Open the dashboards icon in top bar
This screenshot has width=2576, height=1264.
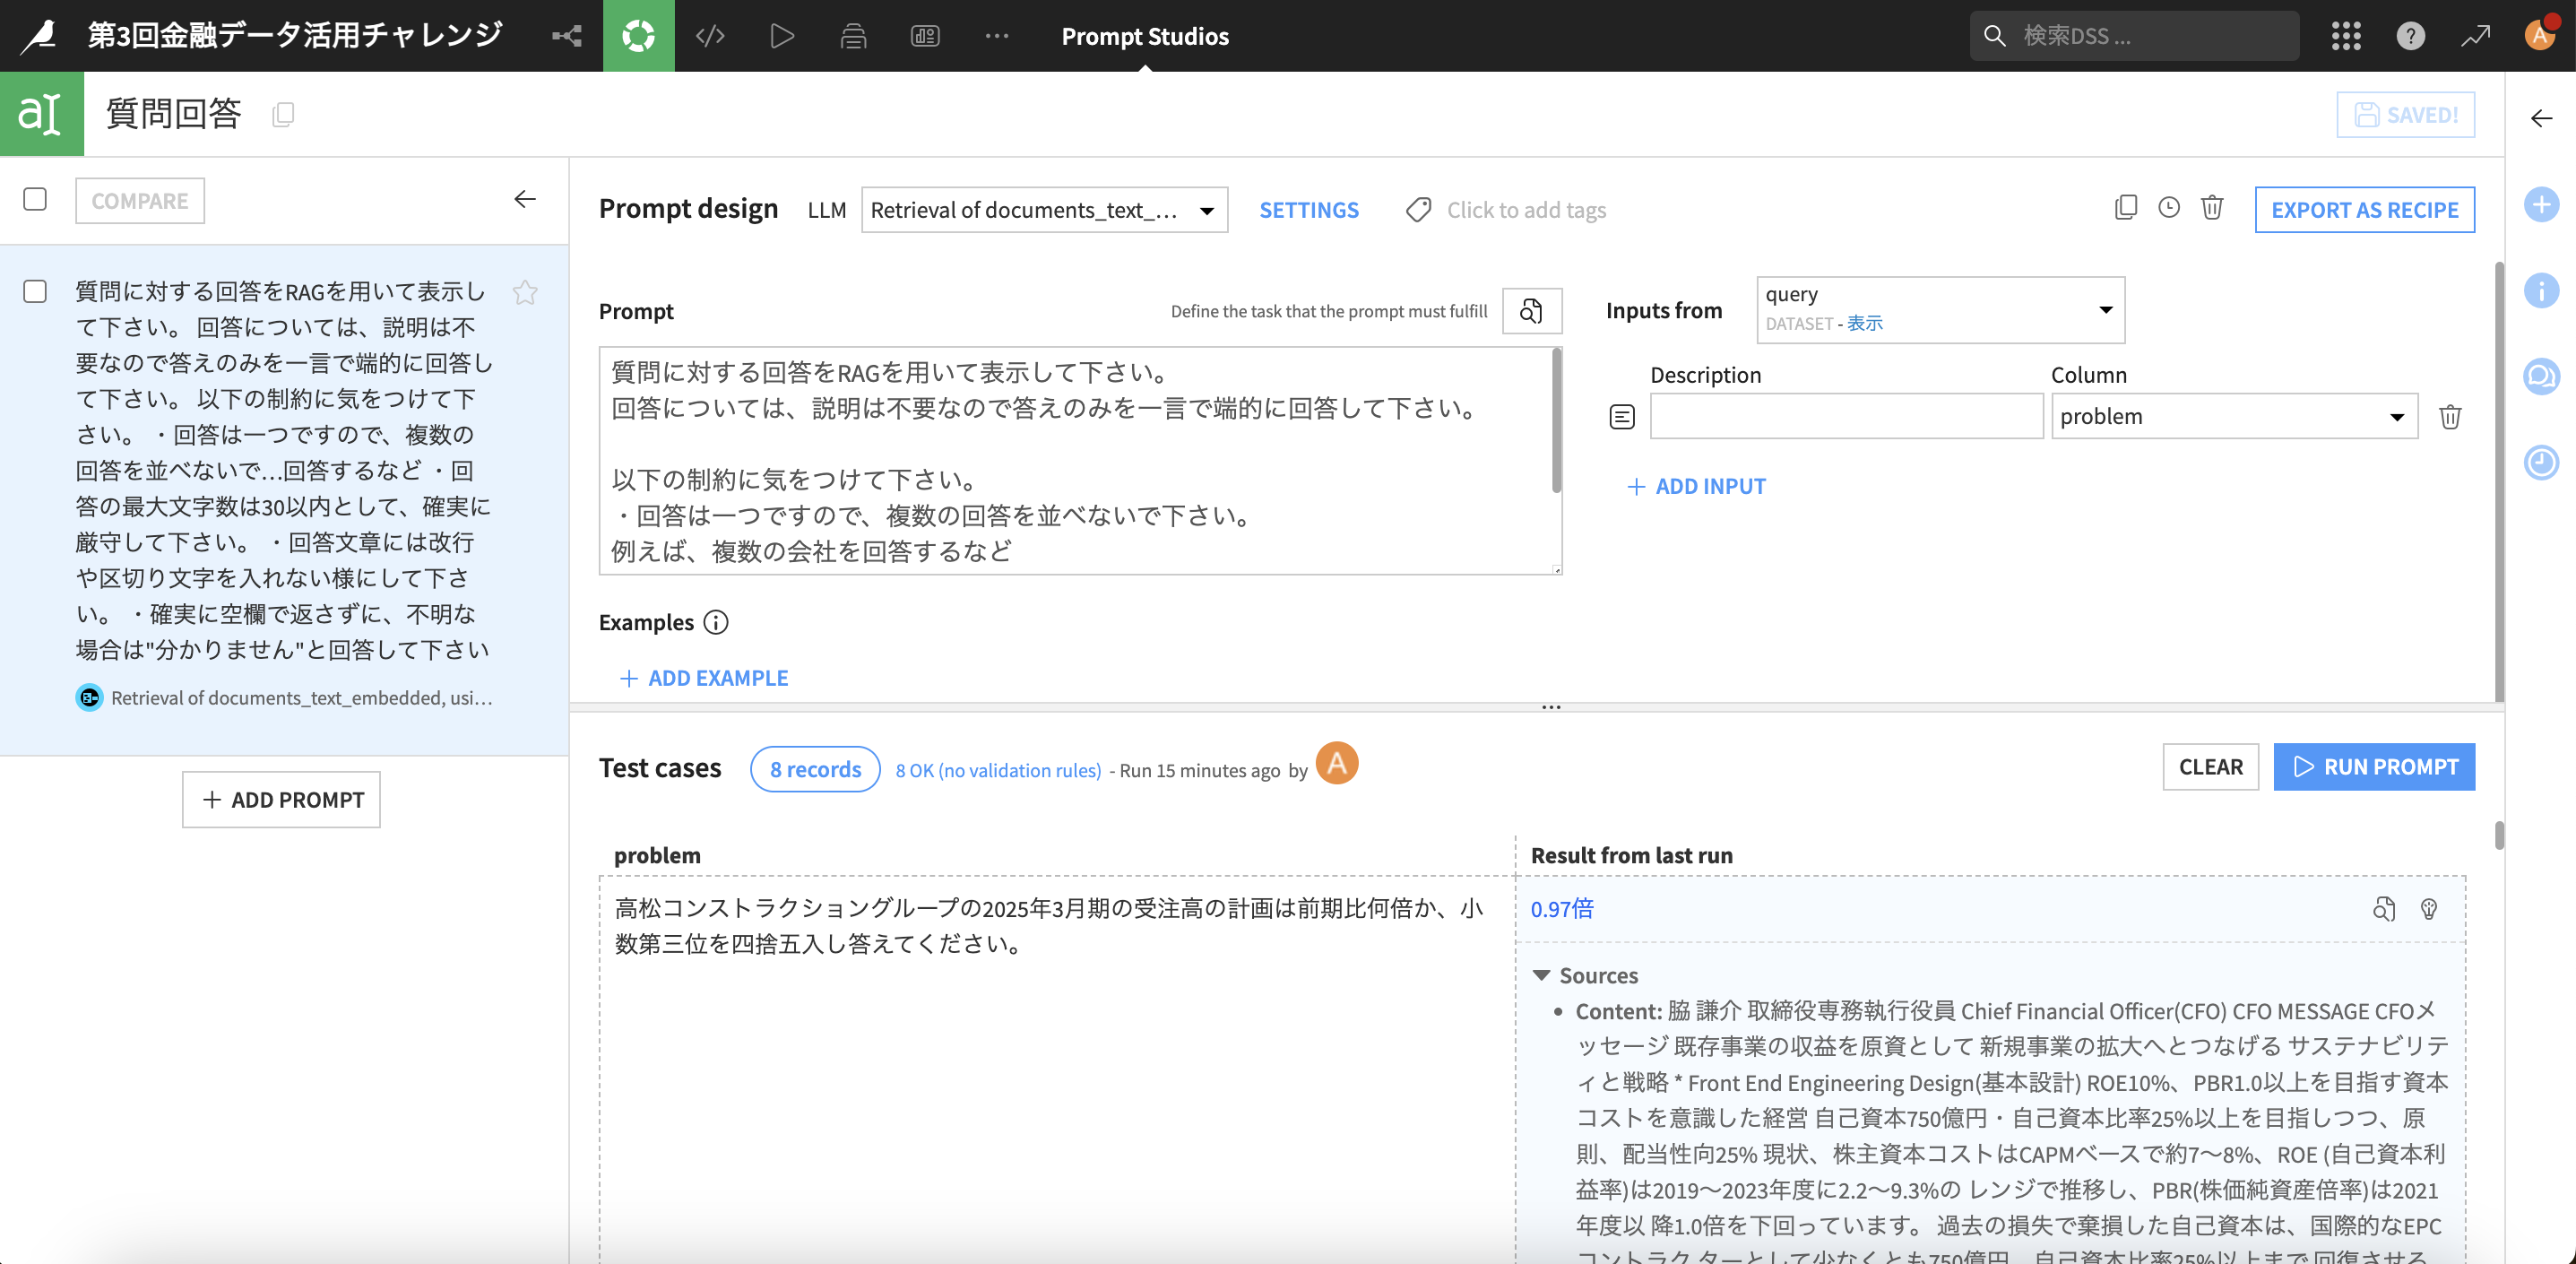coord(925,36)
